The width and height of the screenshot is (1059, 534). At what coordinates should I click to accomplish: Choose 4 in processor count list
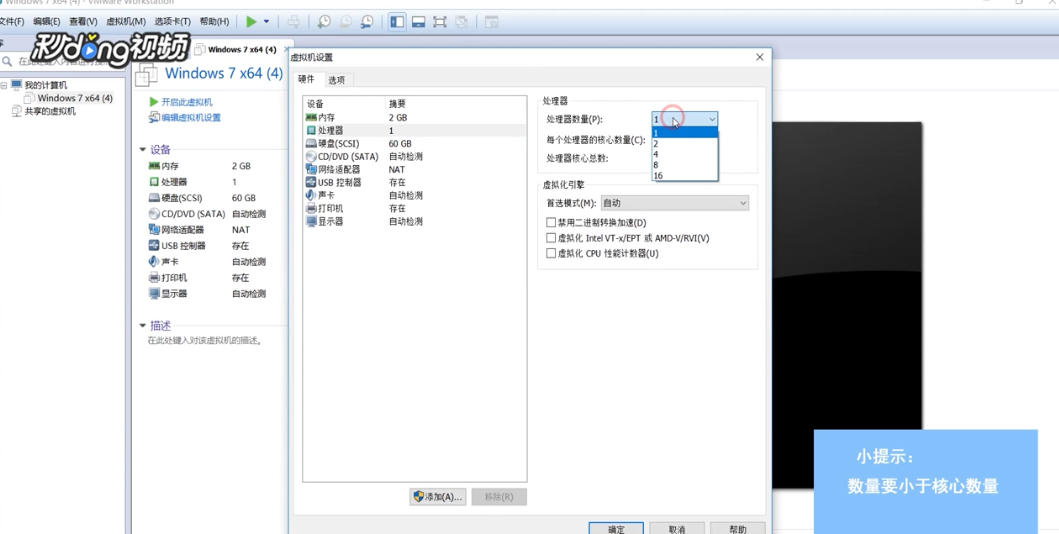coord(685,155)
